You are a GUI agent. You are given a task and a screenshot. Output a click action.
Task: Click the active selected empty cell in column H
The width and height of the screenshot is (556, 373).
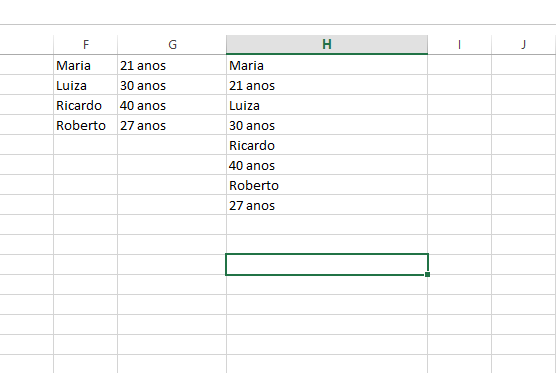click(327, 265)
